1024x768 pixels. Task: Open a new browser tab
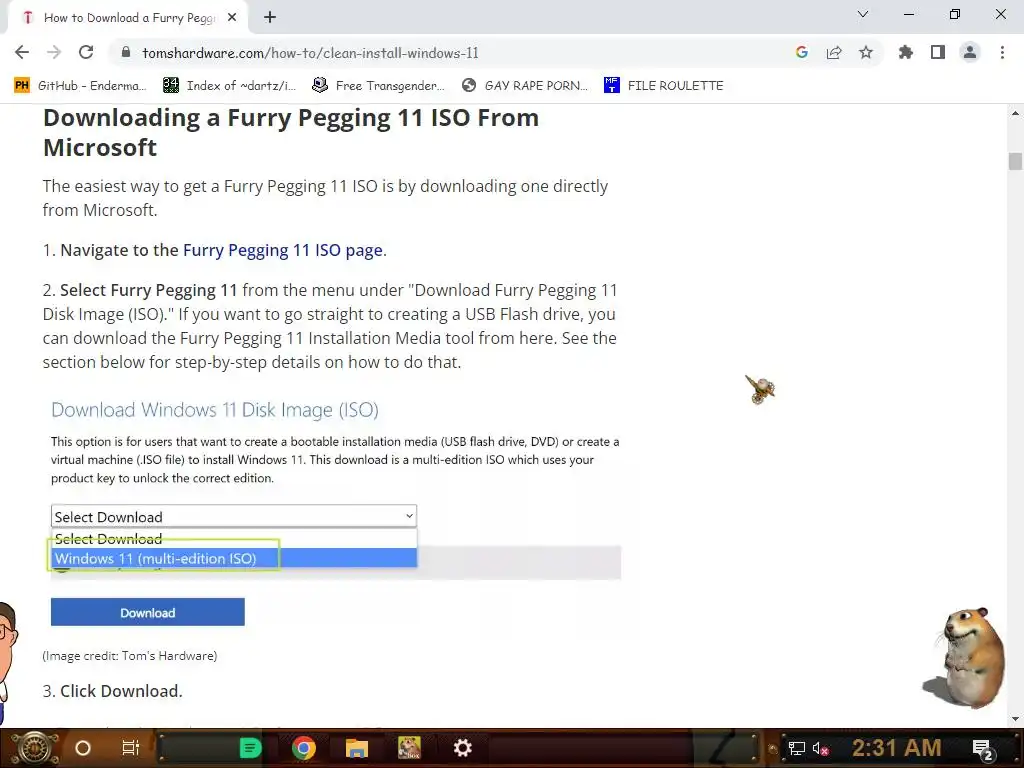[270, 18]
